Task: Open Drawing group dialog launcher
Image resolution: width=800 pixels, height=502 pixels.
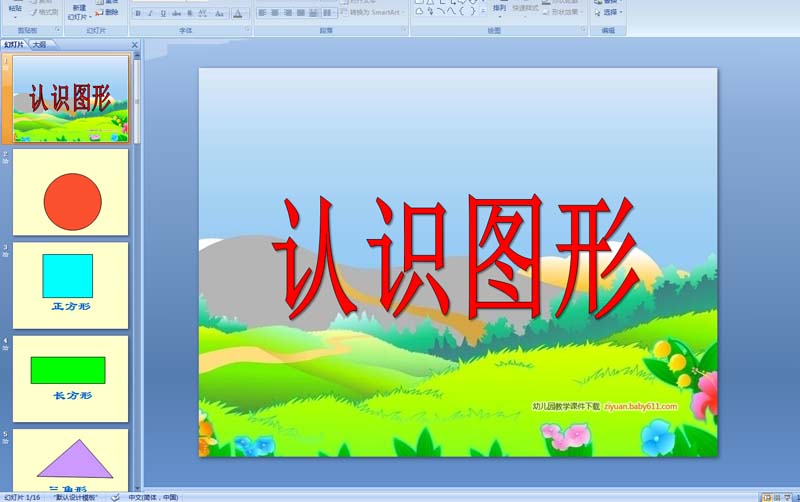Action: pos(583,30)
